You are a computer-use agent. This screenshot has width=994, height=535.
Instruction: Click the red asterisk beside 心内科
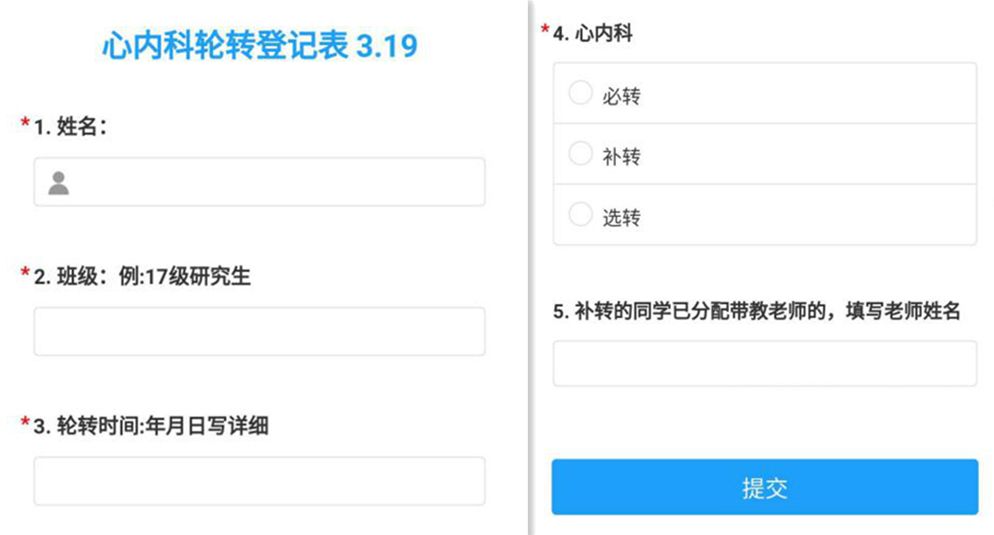[x=545, y=30]
